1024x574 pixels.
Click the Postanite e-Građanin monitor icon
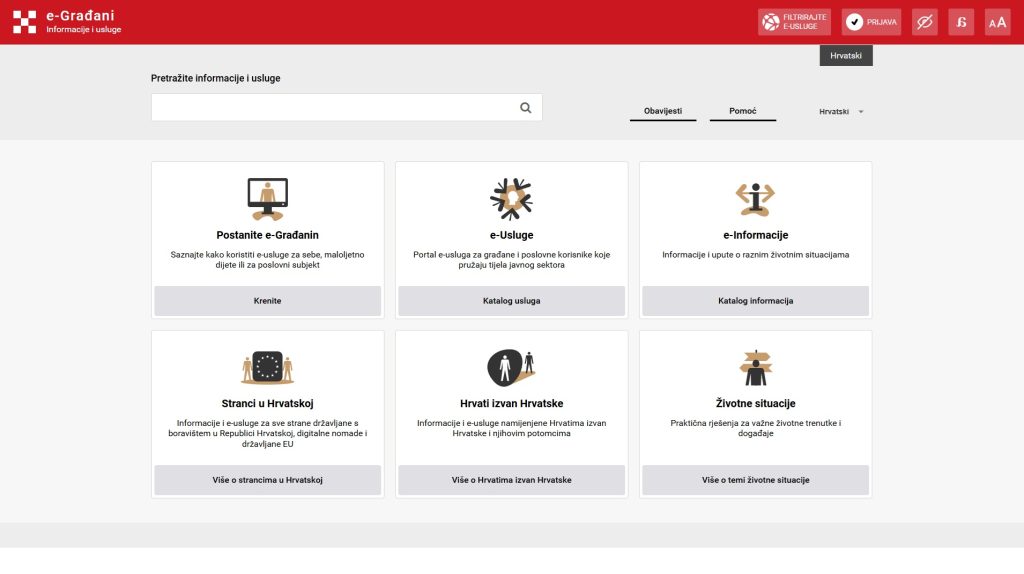[x=267, y=198]
